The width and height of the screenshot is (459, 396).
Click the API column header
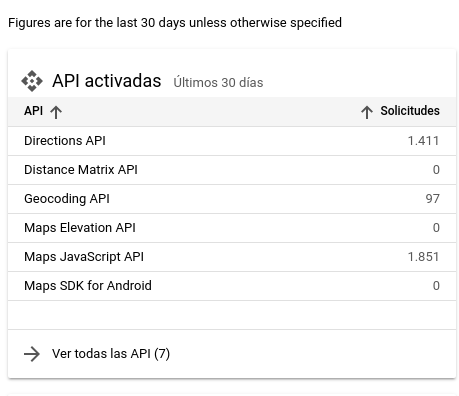pyautogui.click(x=33, y=111)
